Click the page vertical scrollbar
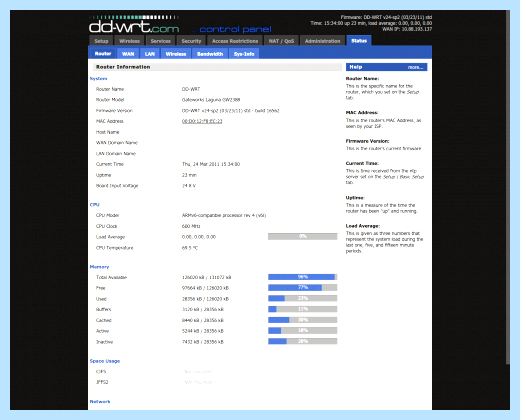This screenshot has height=420, width=520. click(508, 187)
